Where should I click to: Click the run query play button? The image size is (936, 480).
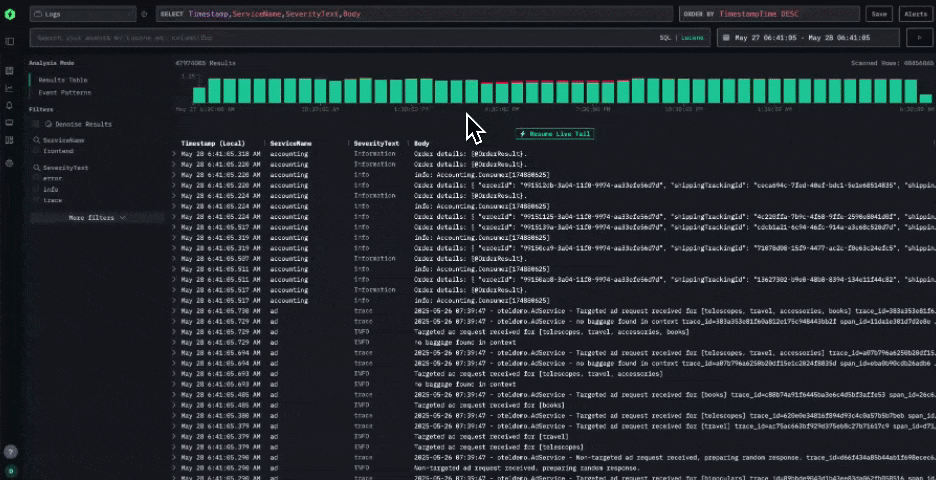point(916,37)
